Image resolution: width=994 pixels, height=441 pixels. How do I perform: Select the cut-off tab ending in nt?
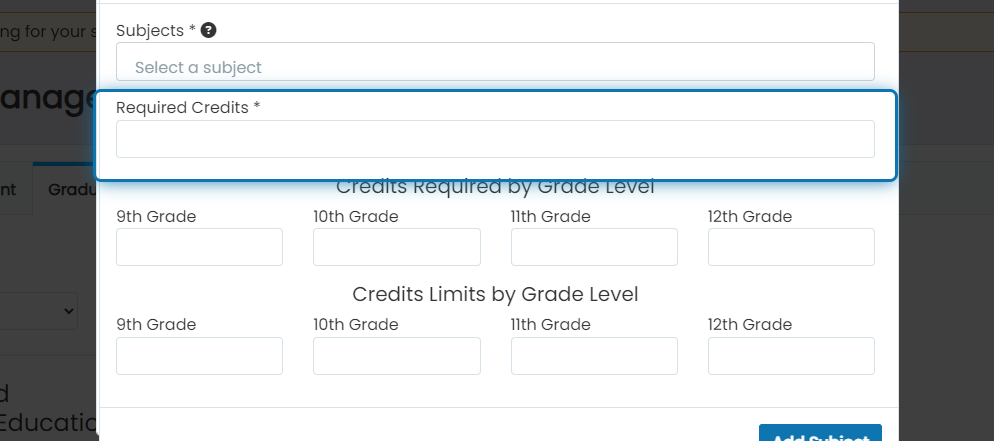(x=16, y=189)
